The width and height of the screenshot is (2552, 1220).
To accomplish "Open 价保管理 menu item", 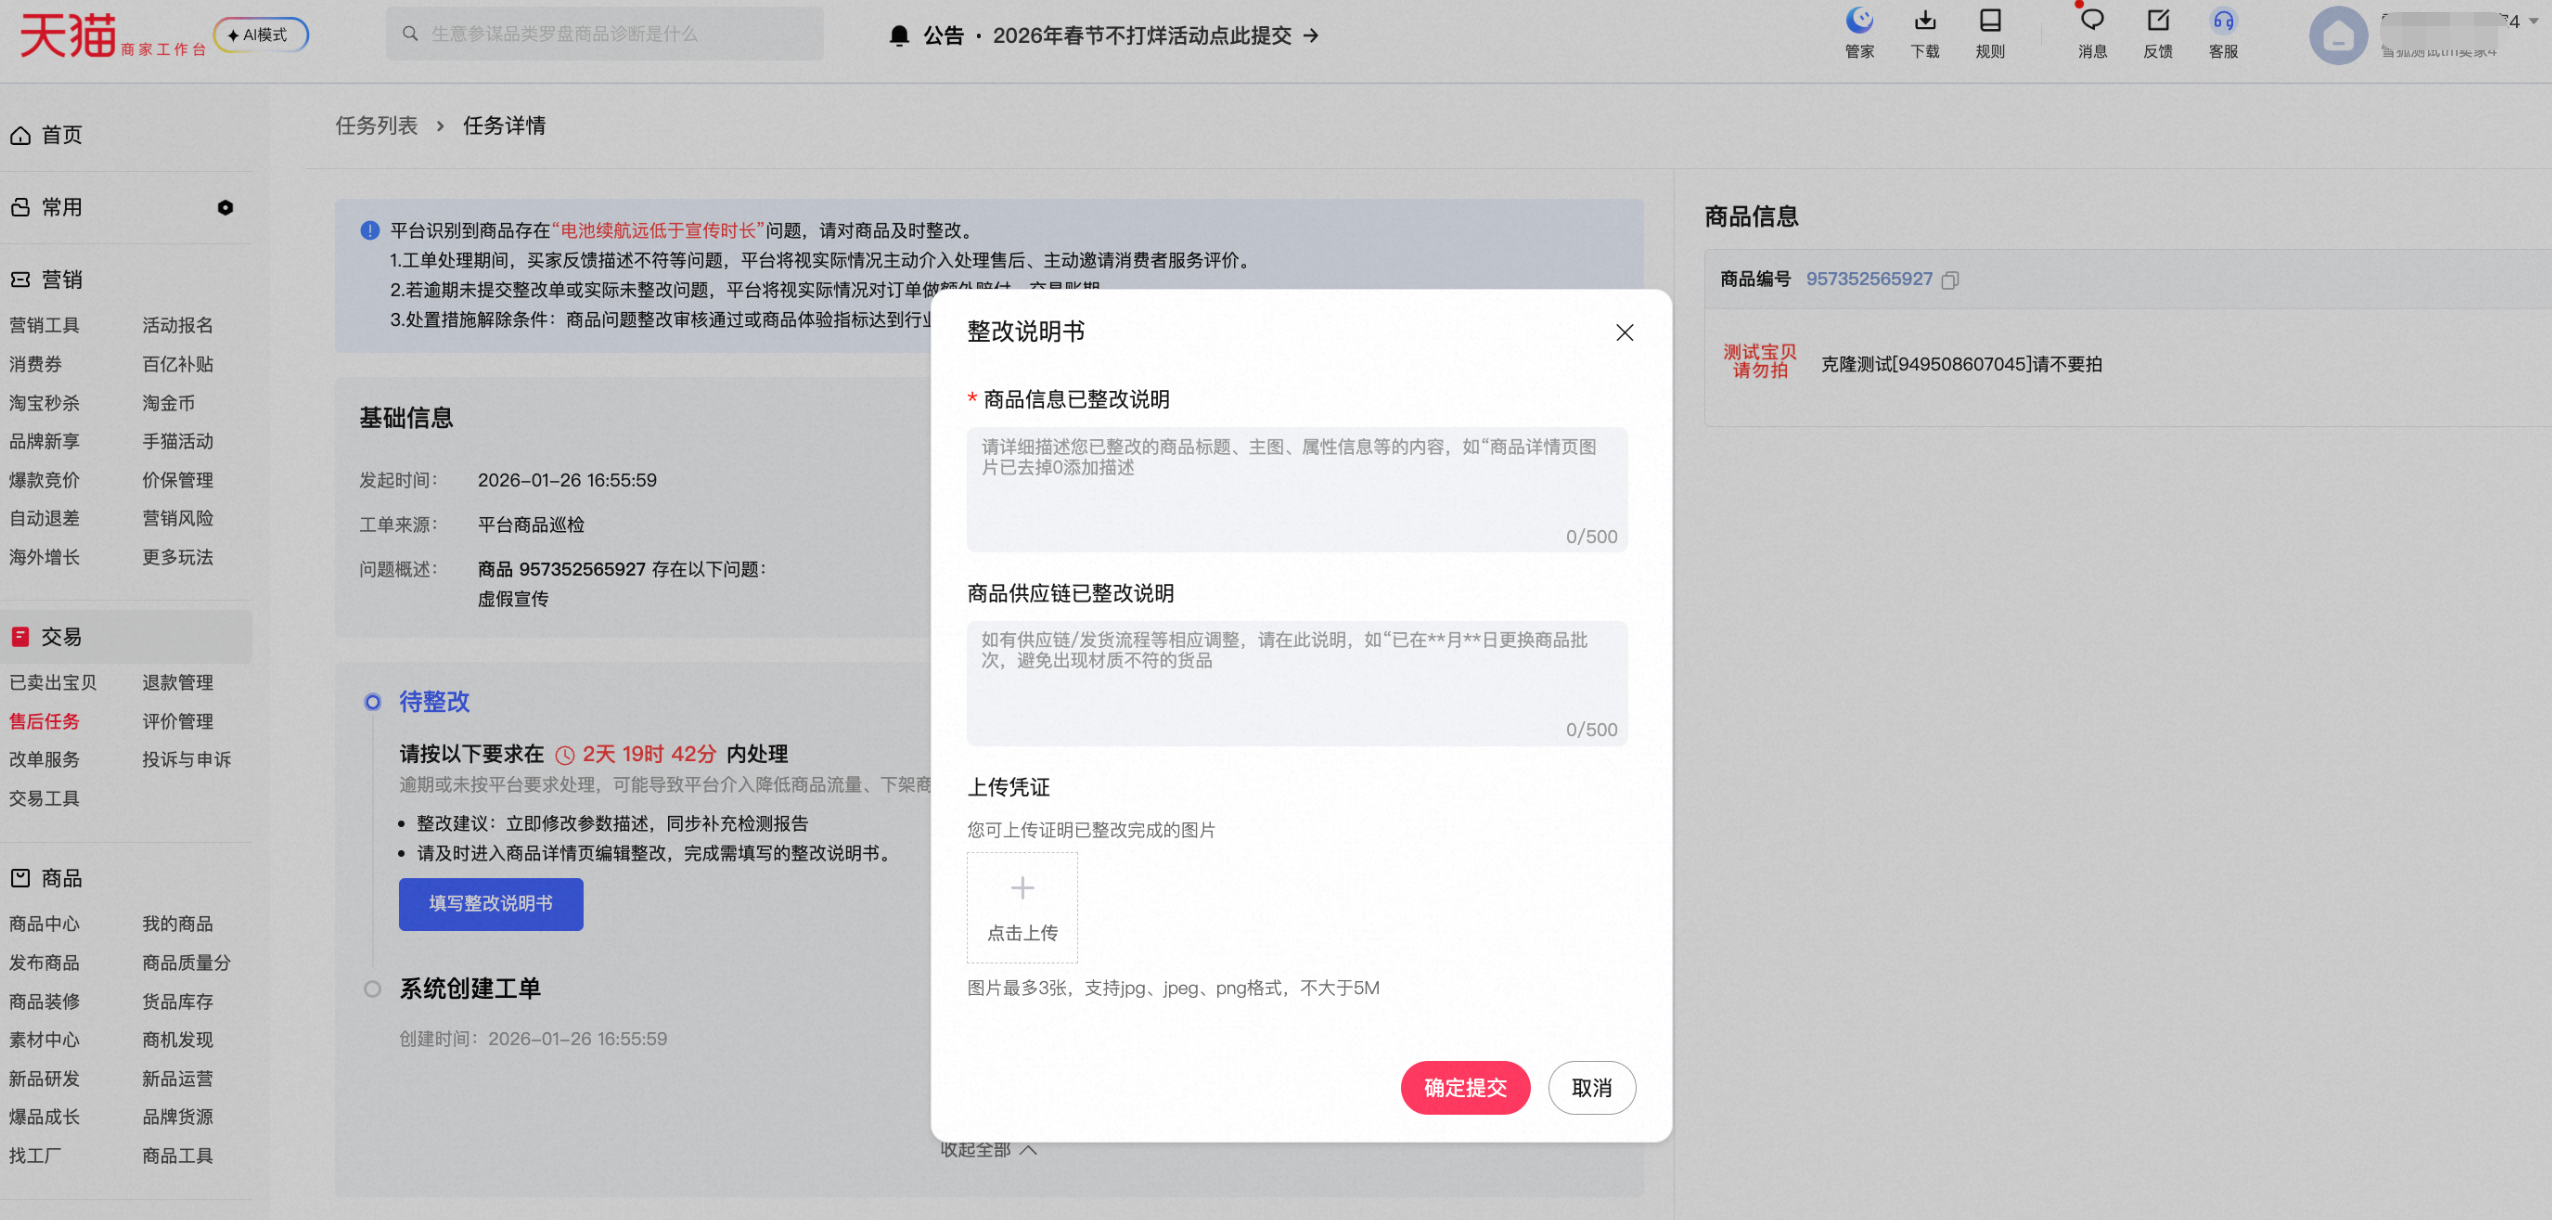I will [177, 480].
